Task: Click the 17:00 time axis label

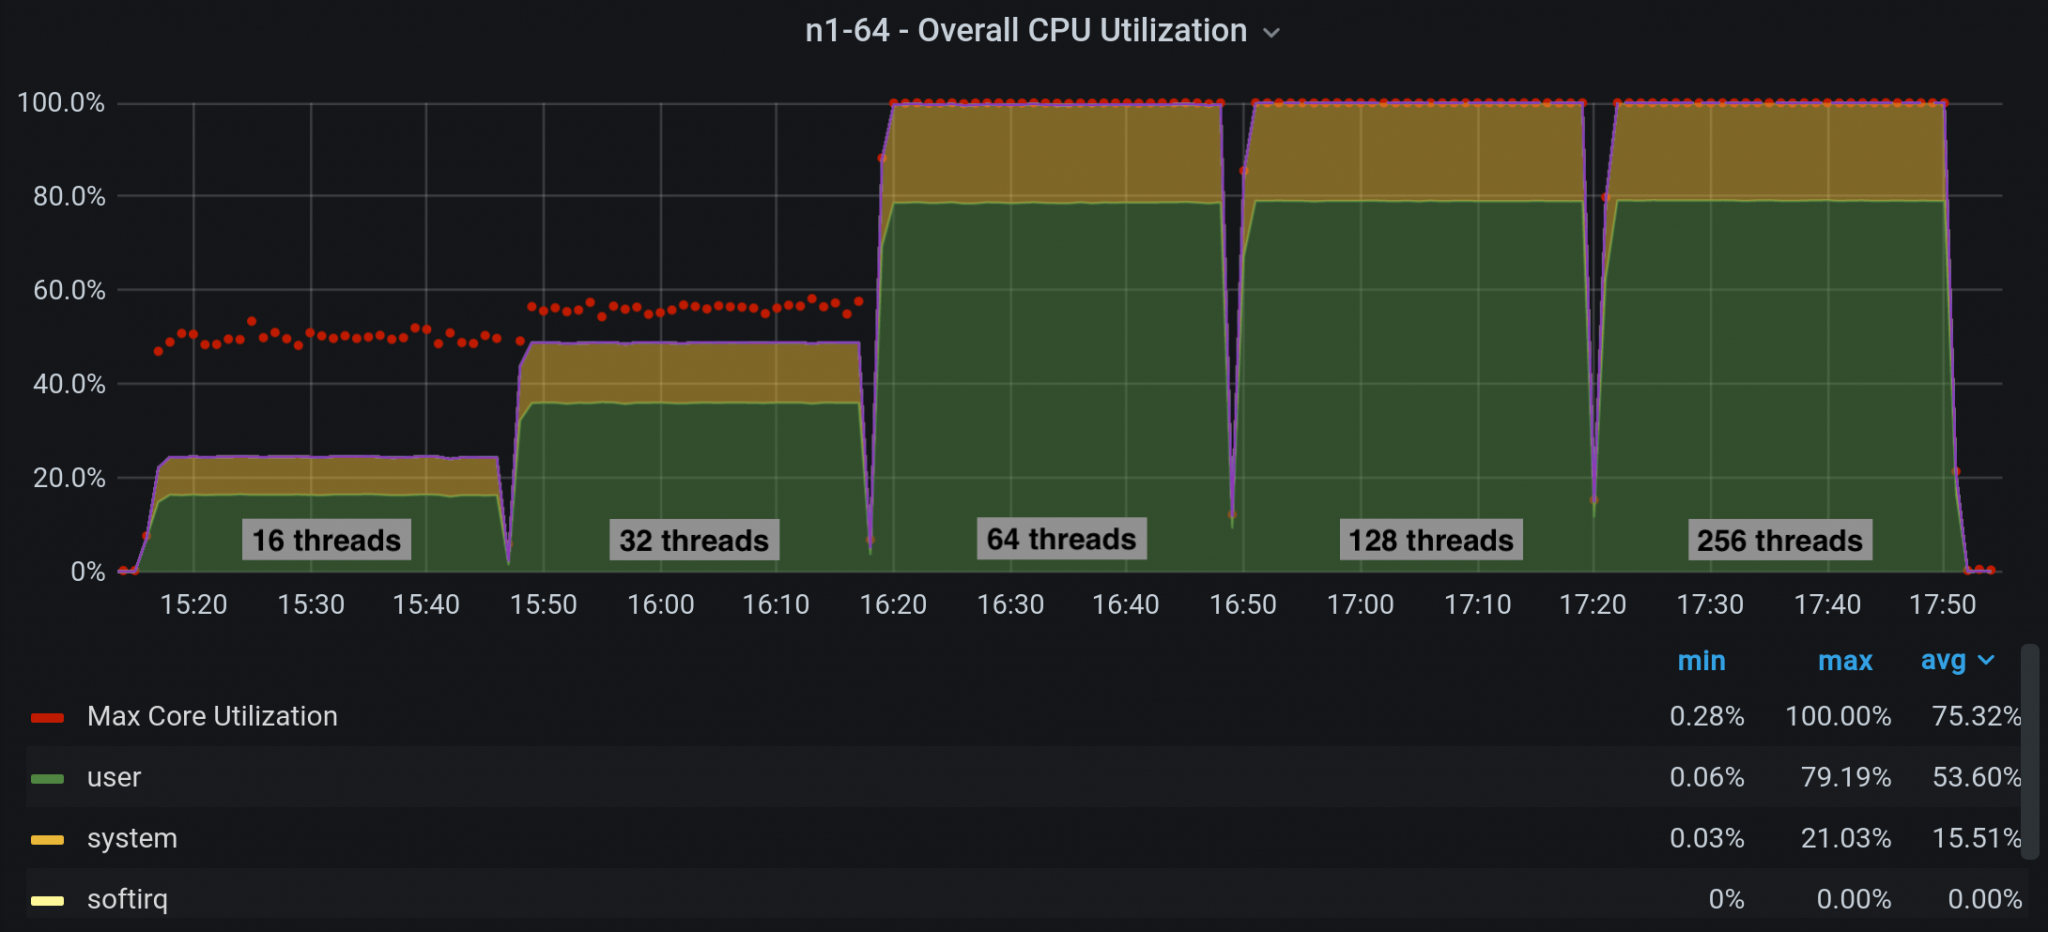Action: tap(1361, 604)
